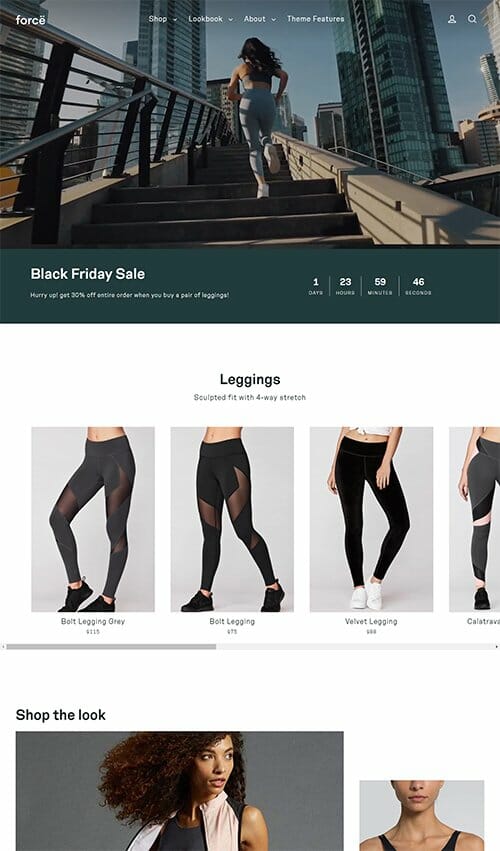Click the force logo
The height and width of the screenshot is (851, 500).
30,20
